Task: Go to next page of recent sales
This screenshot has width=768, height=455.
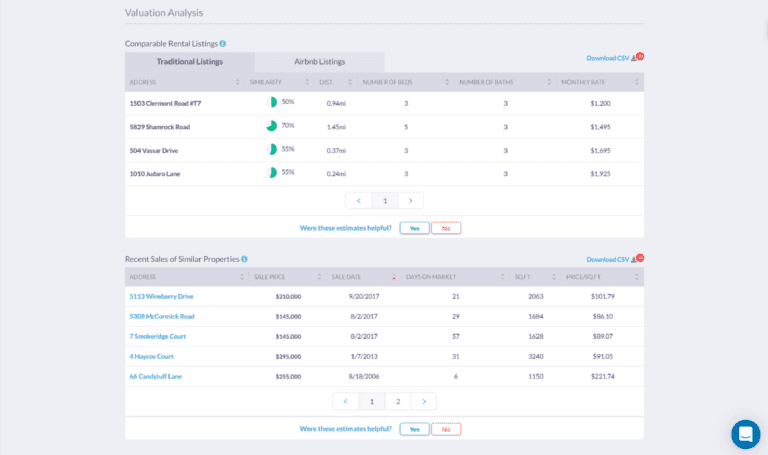Action: [x=424, y=401]
